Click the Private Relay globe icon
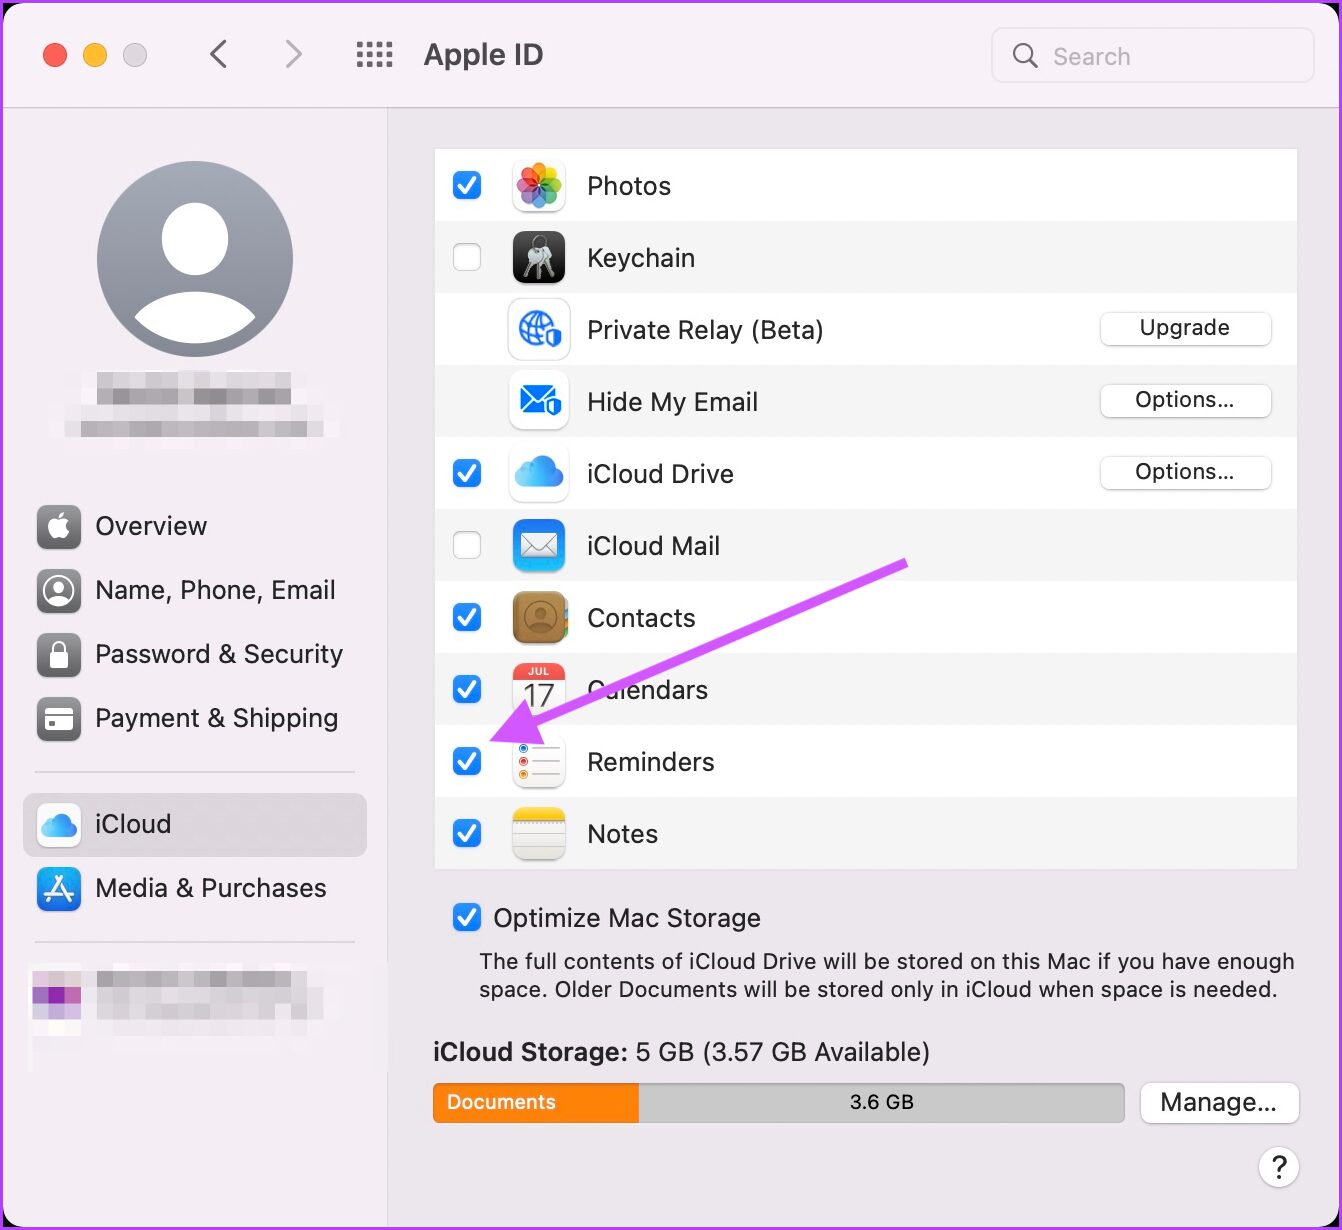Viewport: 1342px width, 1230px height. click(539, 329)
